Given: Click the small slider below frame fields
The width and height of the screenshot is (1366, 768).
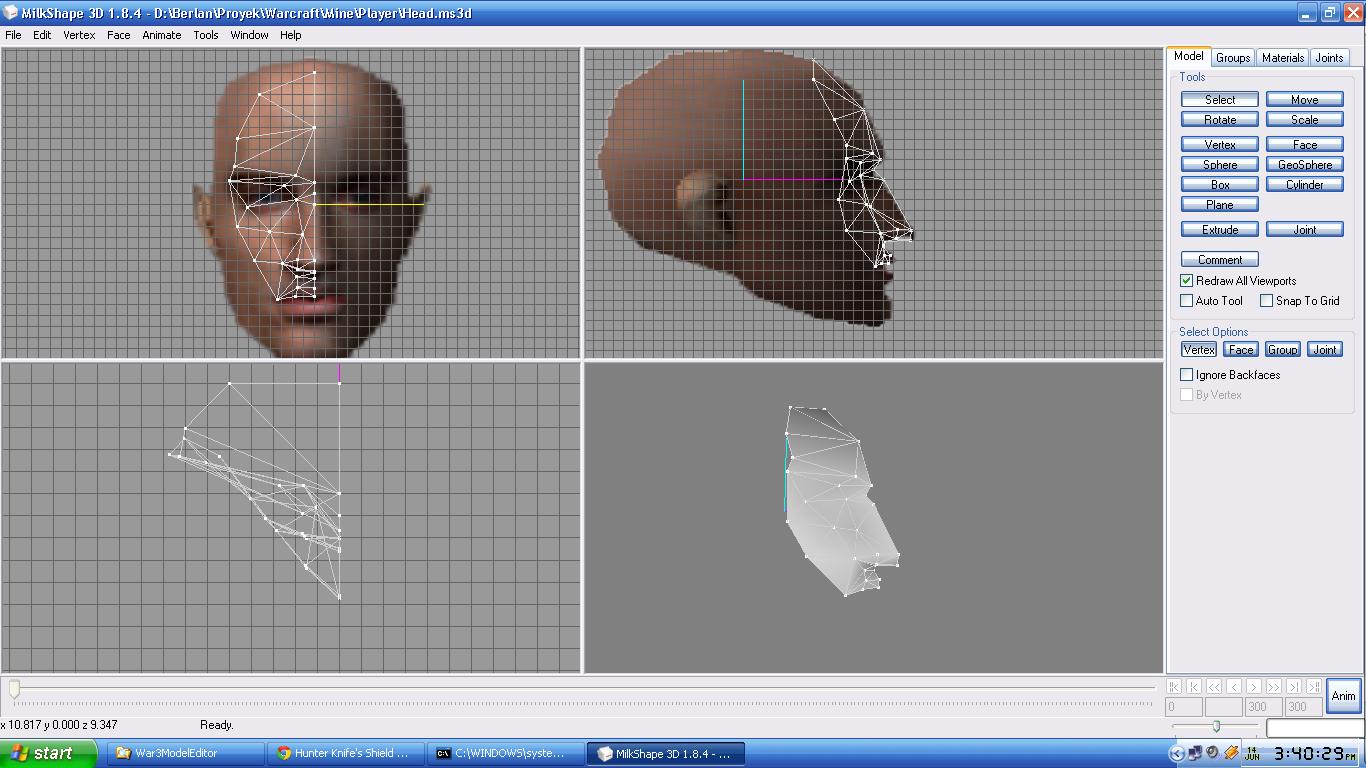Looking at the screenshot, I should [1216, 726].
